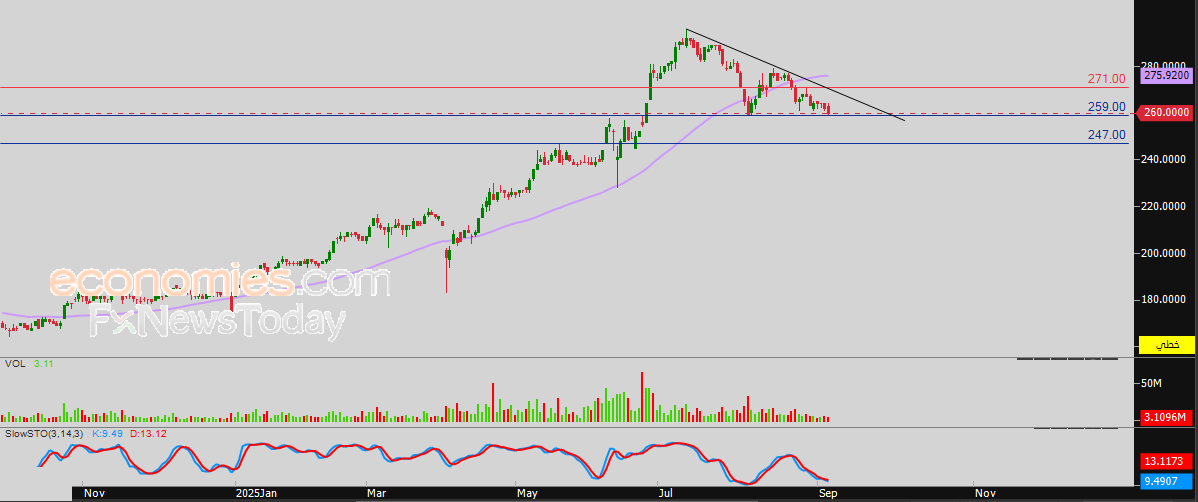This screenshot has width=1198, height=502.
Task: Click the SlowSTO(3,14,3) indicator label
Action: tap(46, 433)
